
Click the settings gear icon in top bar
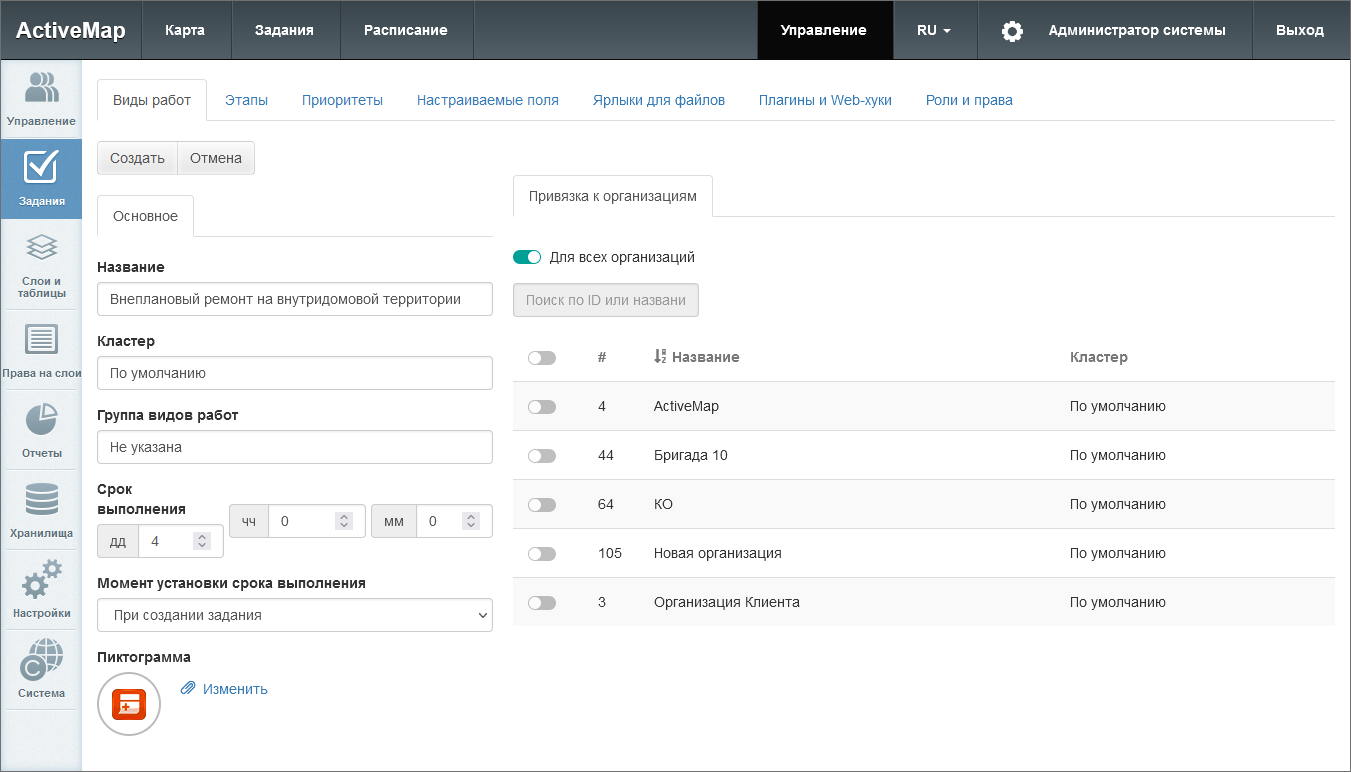pyautogui.click(x=1012, y=31)
